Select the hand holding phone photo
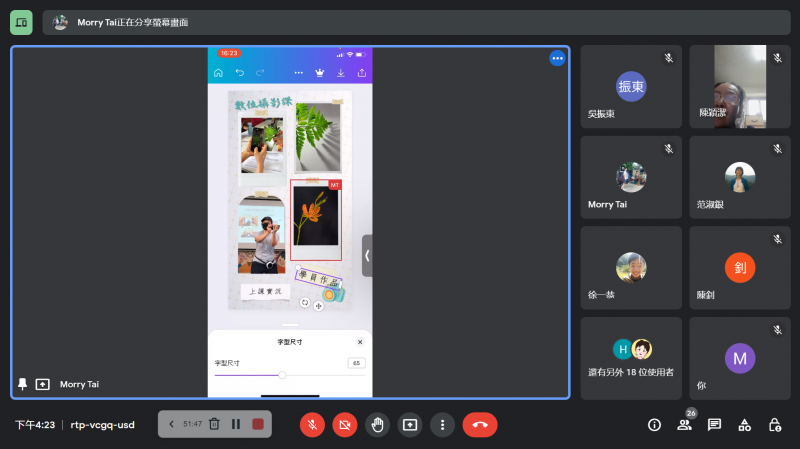 click(262, 145)
